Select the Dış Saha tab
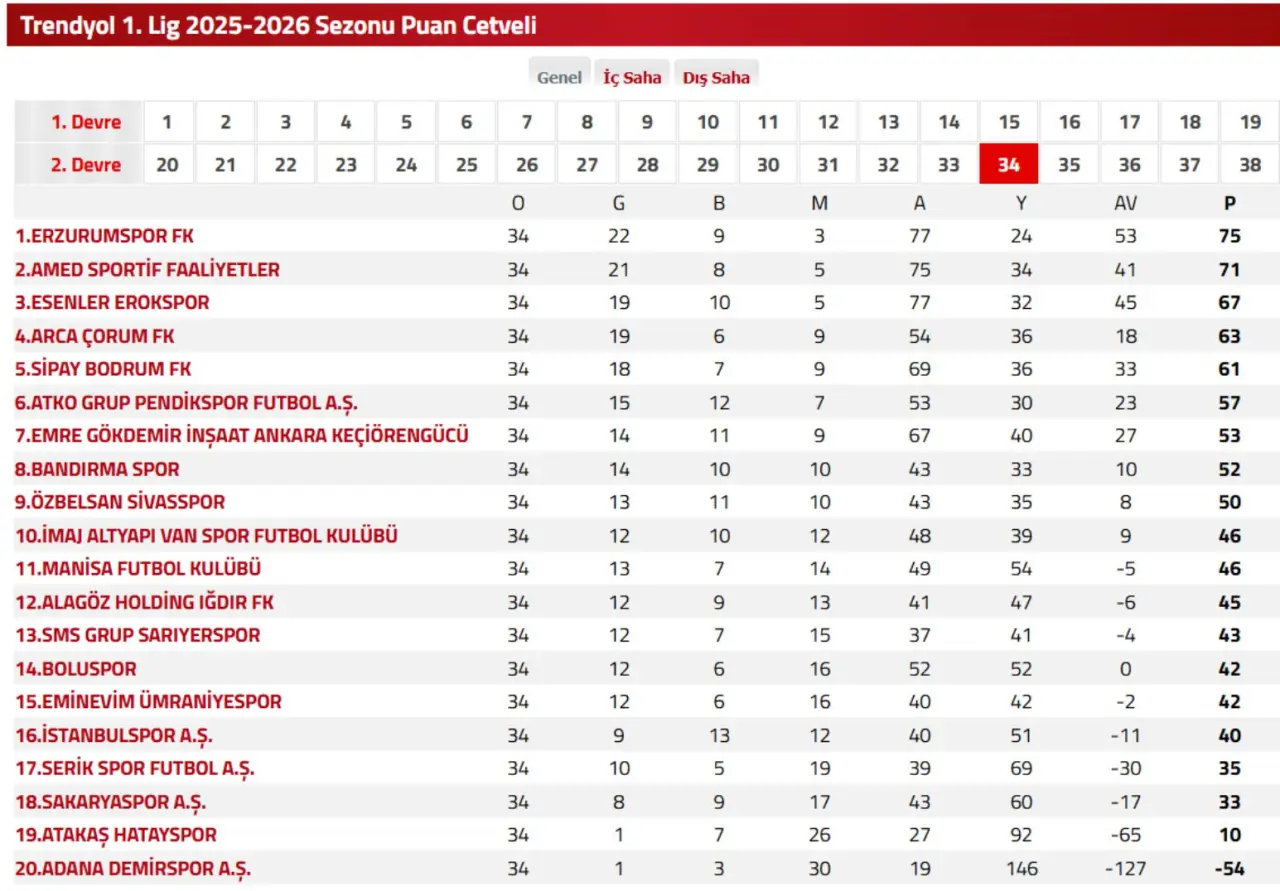This screenshot has height=891, width=1280. (716, 77)
